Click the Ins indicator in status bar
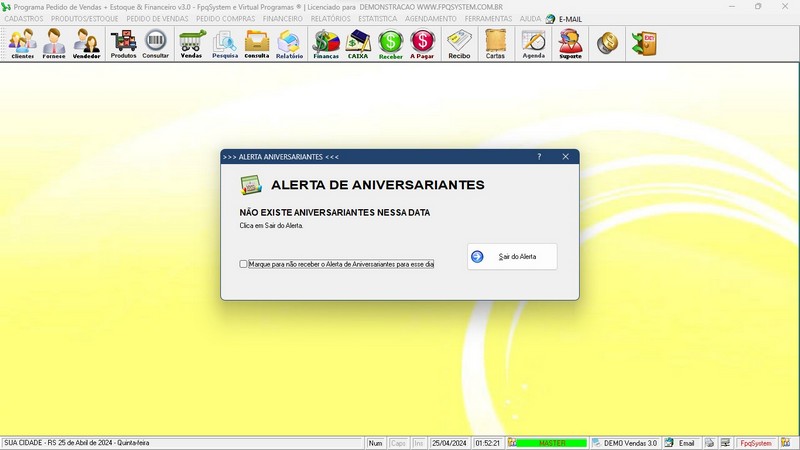Image resolution: width=800 pixels, height=450 pixels. click(x=418, y=443)
